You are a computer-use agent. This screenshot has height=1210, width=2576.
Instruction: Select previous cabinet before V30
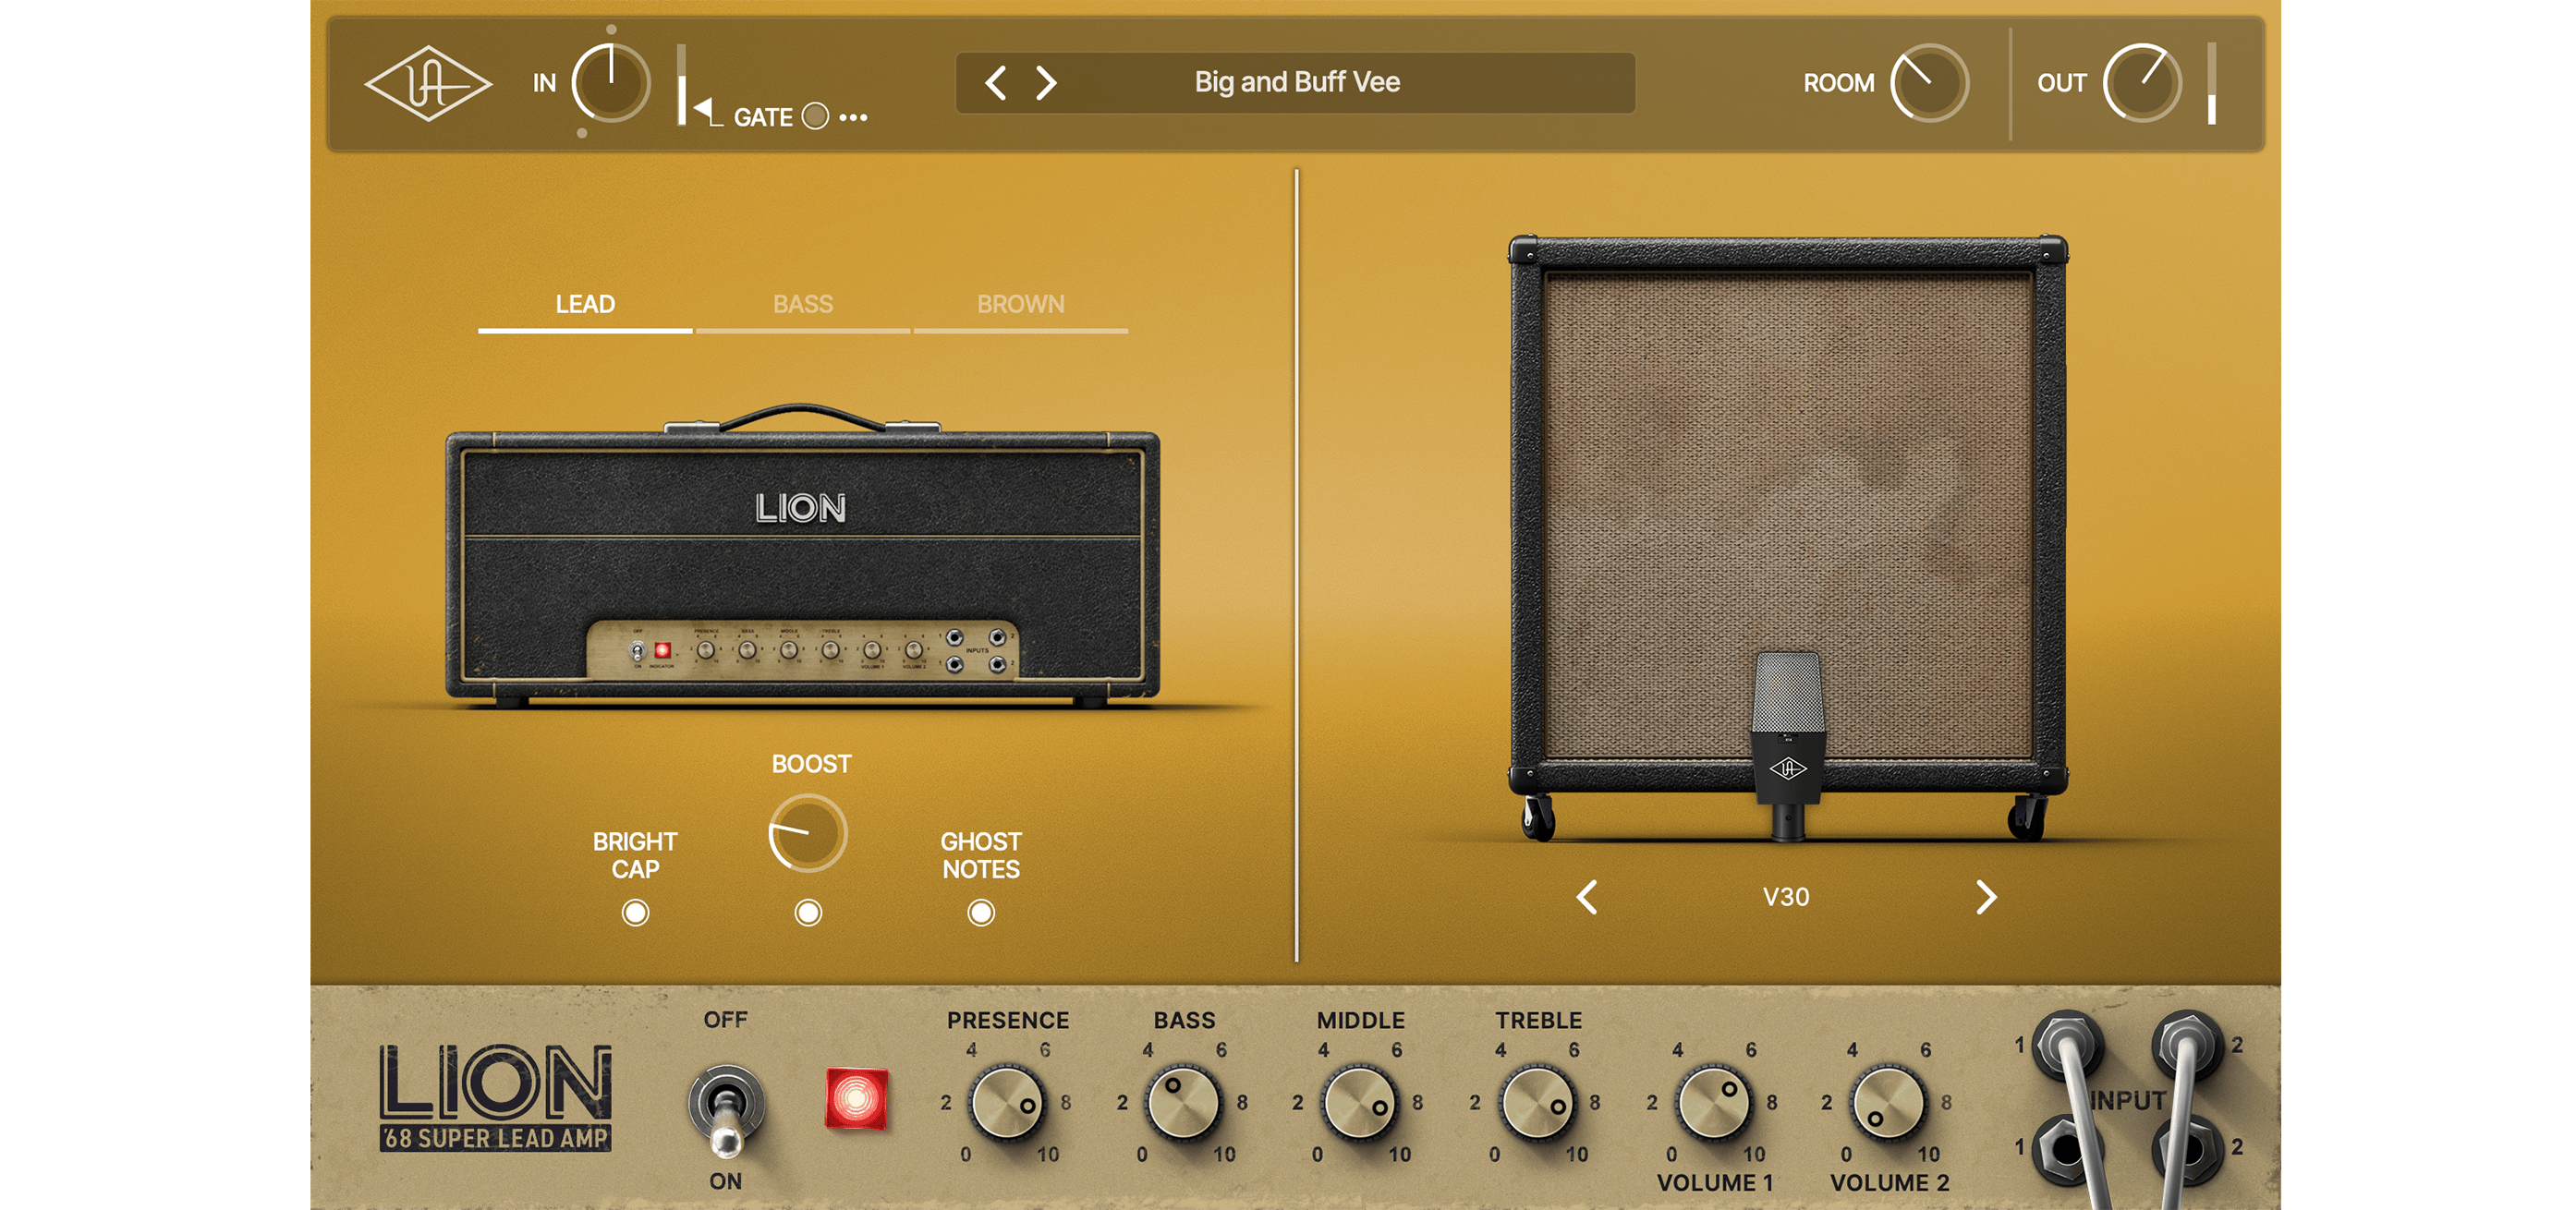click(1587, 897)
